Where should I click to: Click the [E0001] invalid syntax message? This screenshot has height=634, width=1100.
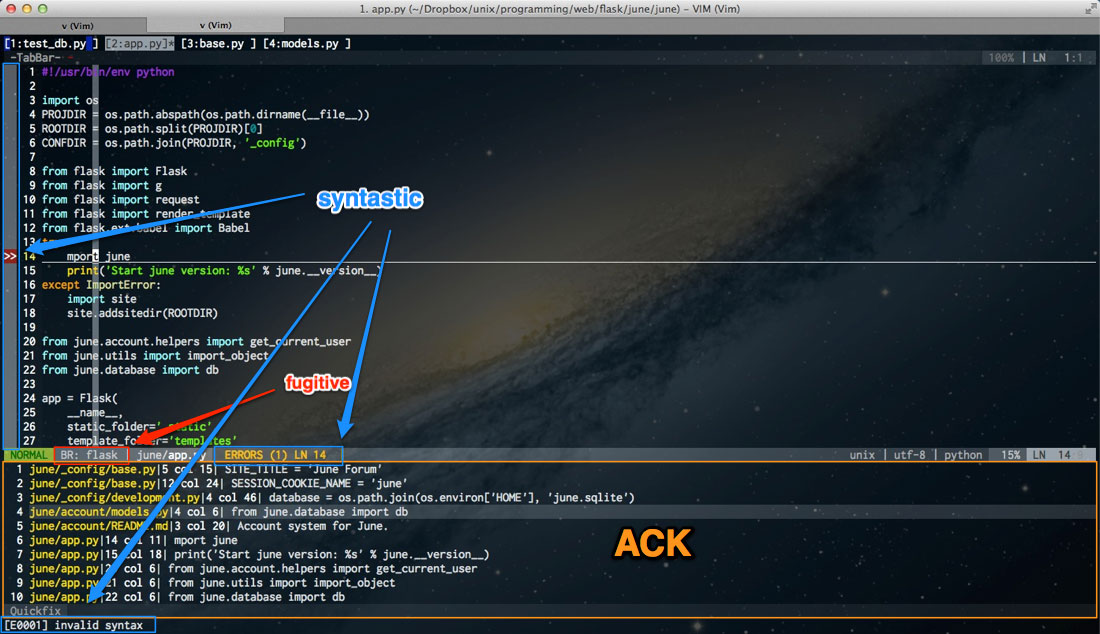click(74, 625)
